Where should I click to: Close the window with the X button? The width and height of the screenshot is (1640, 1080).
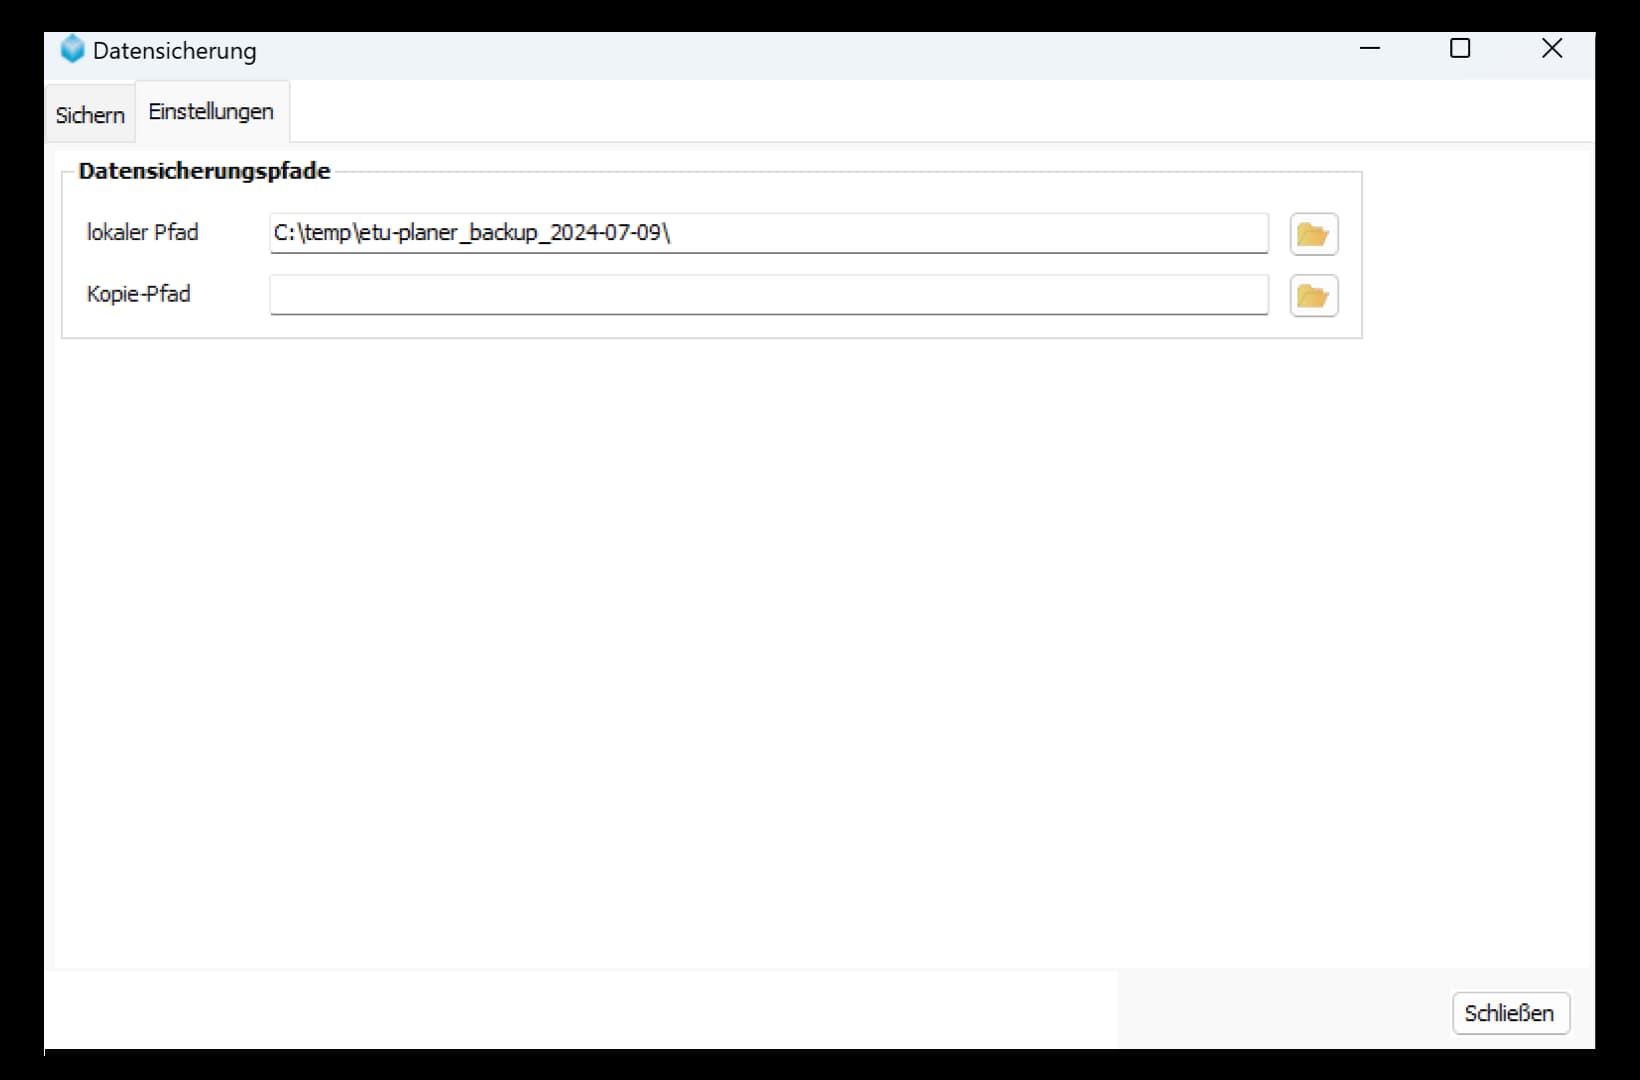point(1551,48)
